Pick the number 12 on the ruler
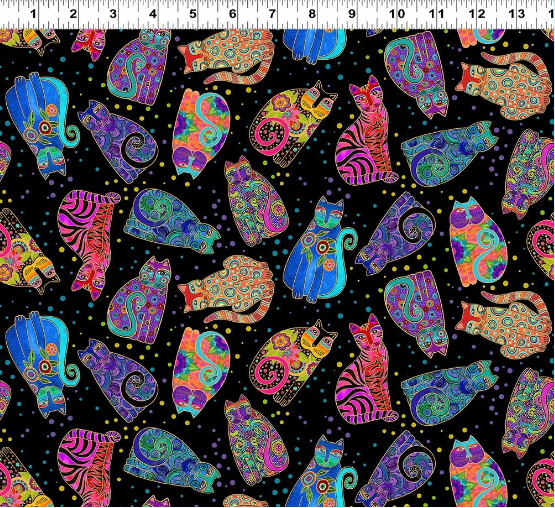The height and width of the screenshot is (508, 555). coord(477,14)
